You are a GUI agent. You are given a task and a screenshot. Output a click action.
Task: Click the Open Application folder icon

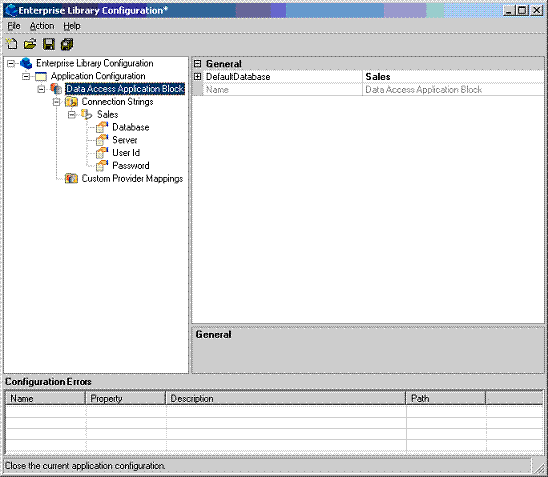coord(30,44)
